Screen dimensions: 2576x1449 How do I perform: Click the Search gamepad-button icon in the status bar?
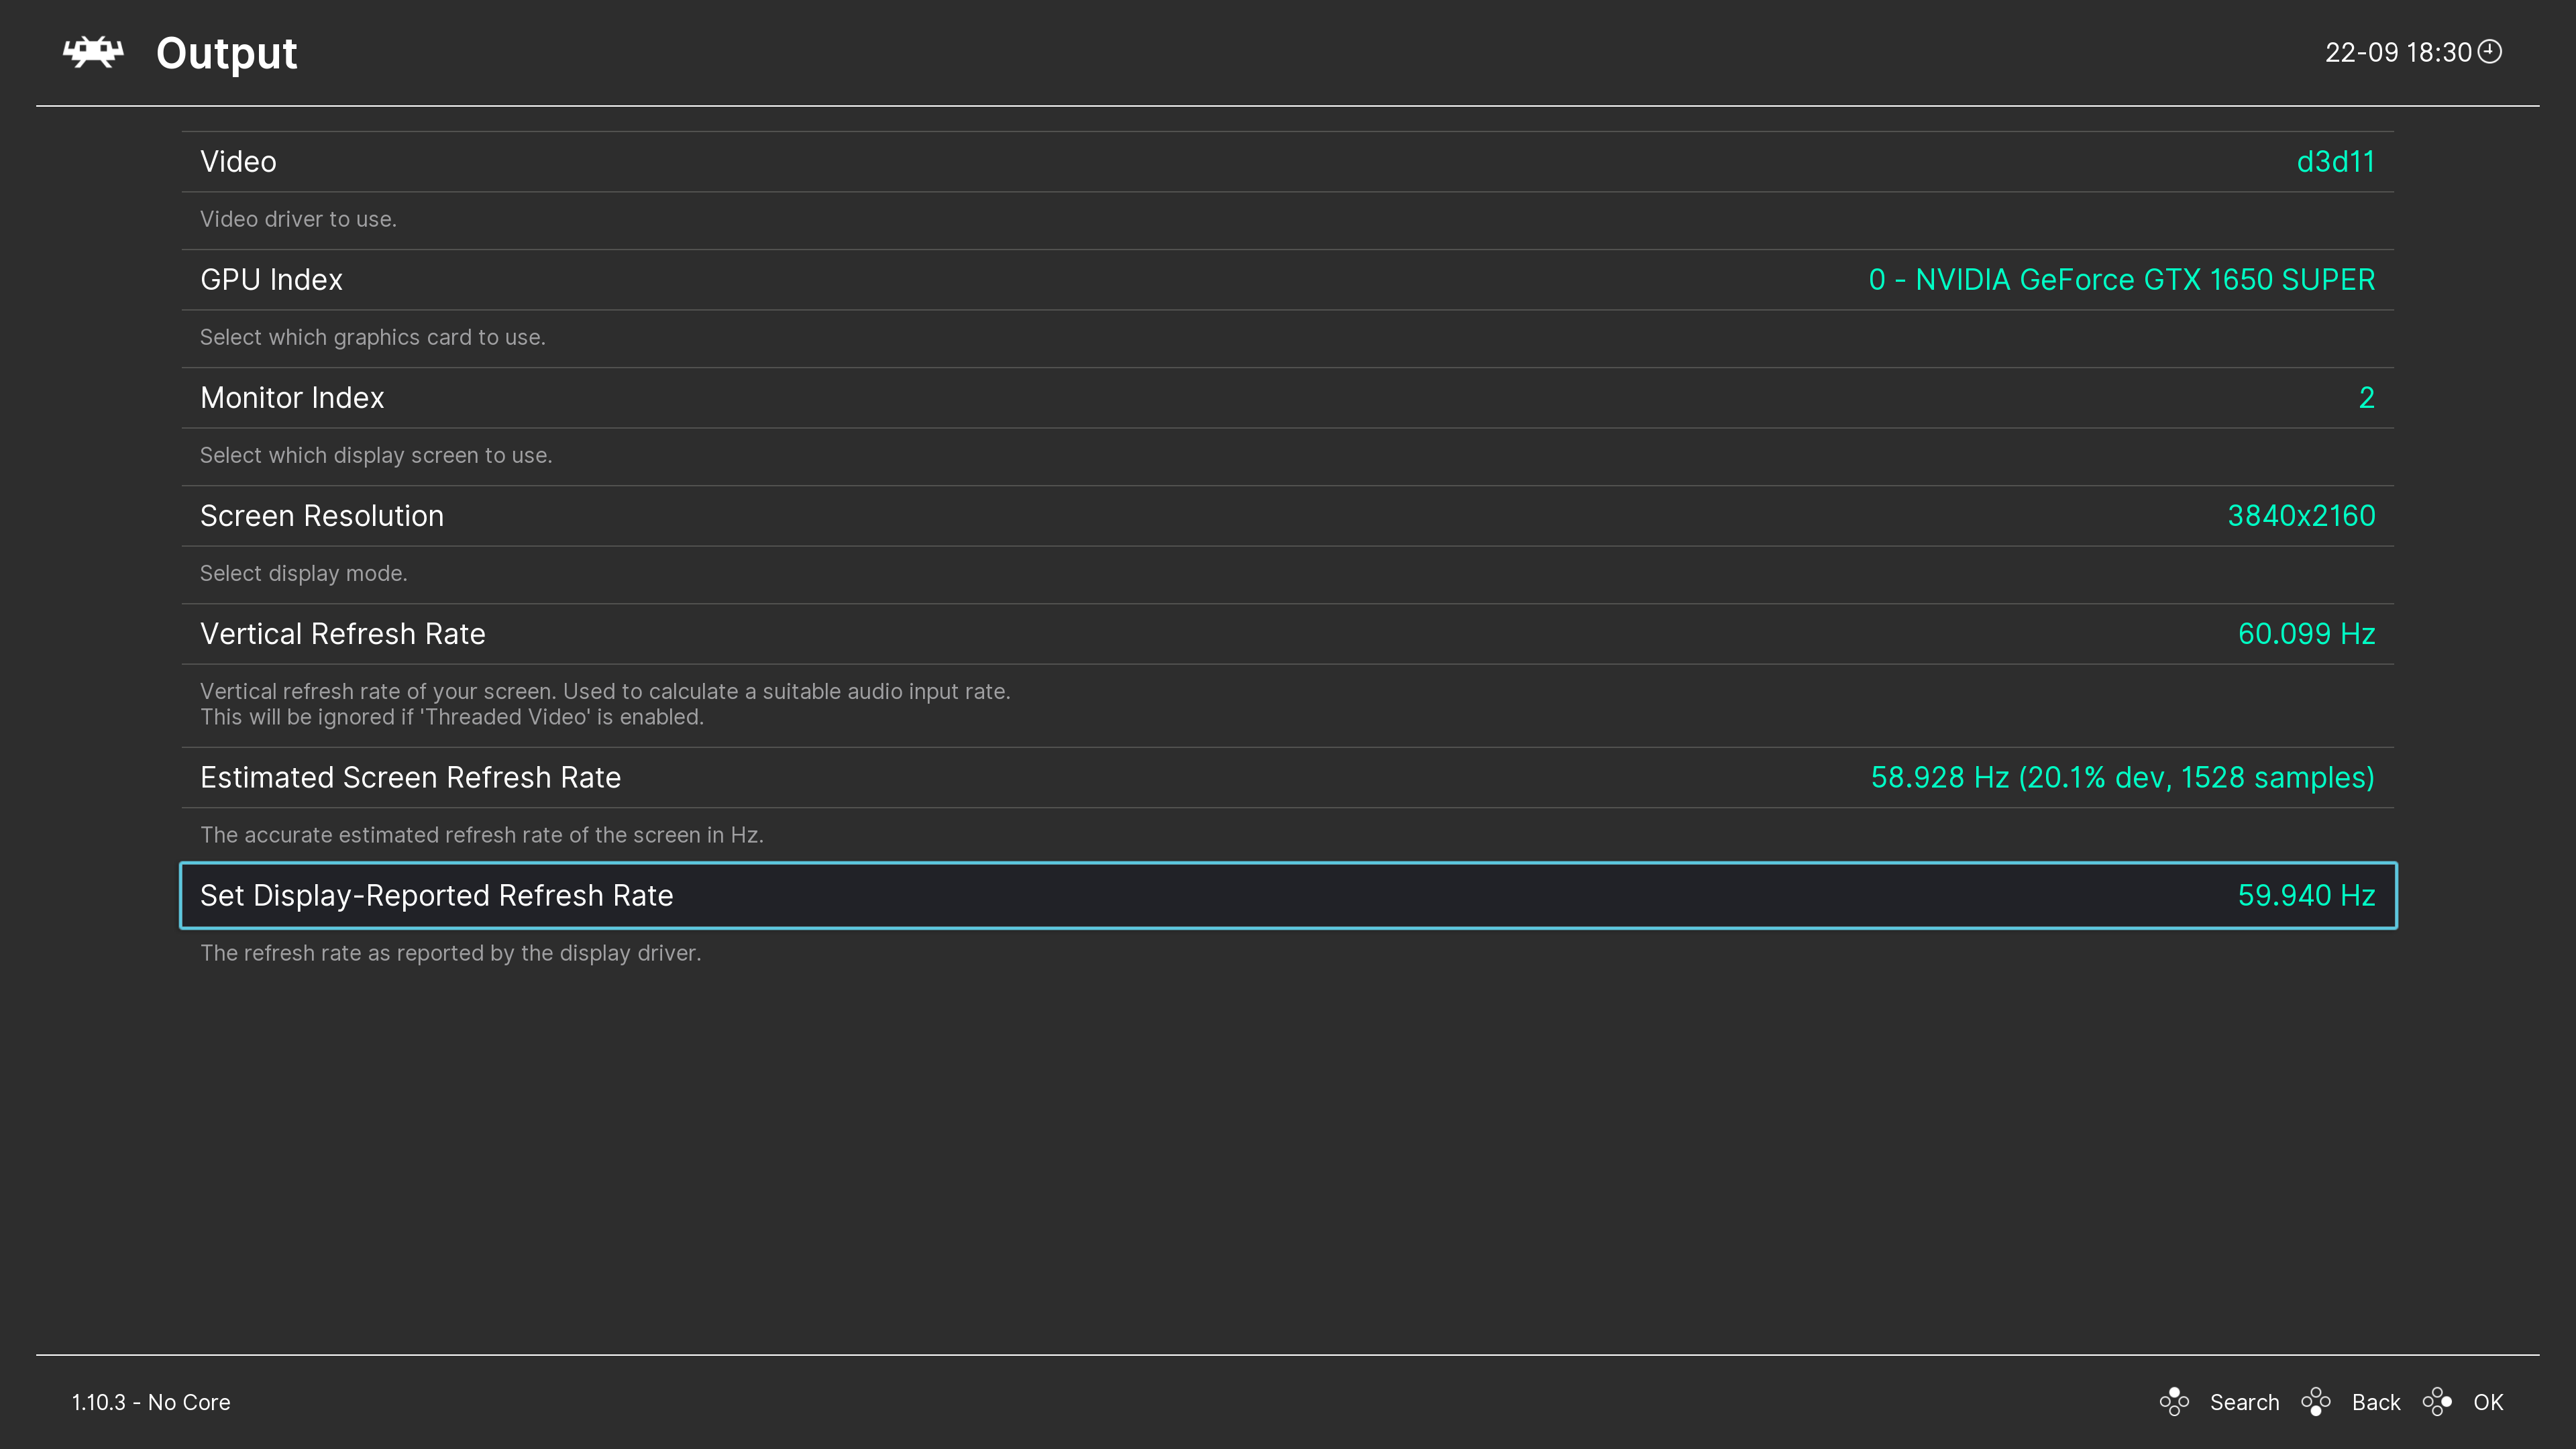pos(2174,1402)
